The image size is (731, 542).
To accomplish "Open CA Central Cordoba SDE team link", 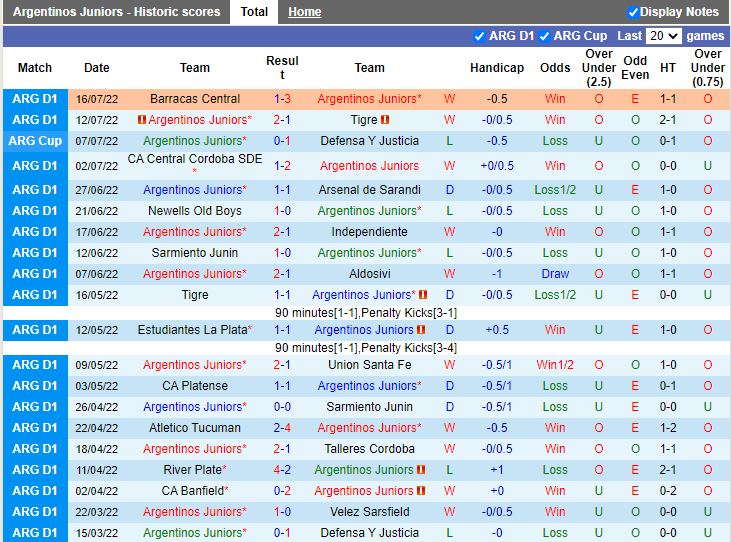I will tap(195, 159).
